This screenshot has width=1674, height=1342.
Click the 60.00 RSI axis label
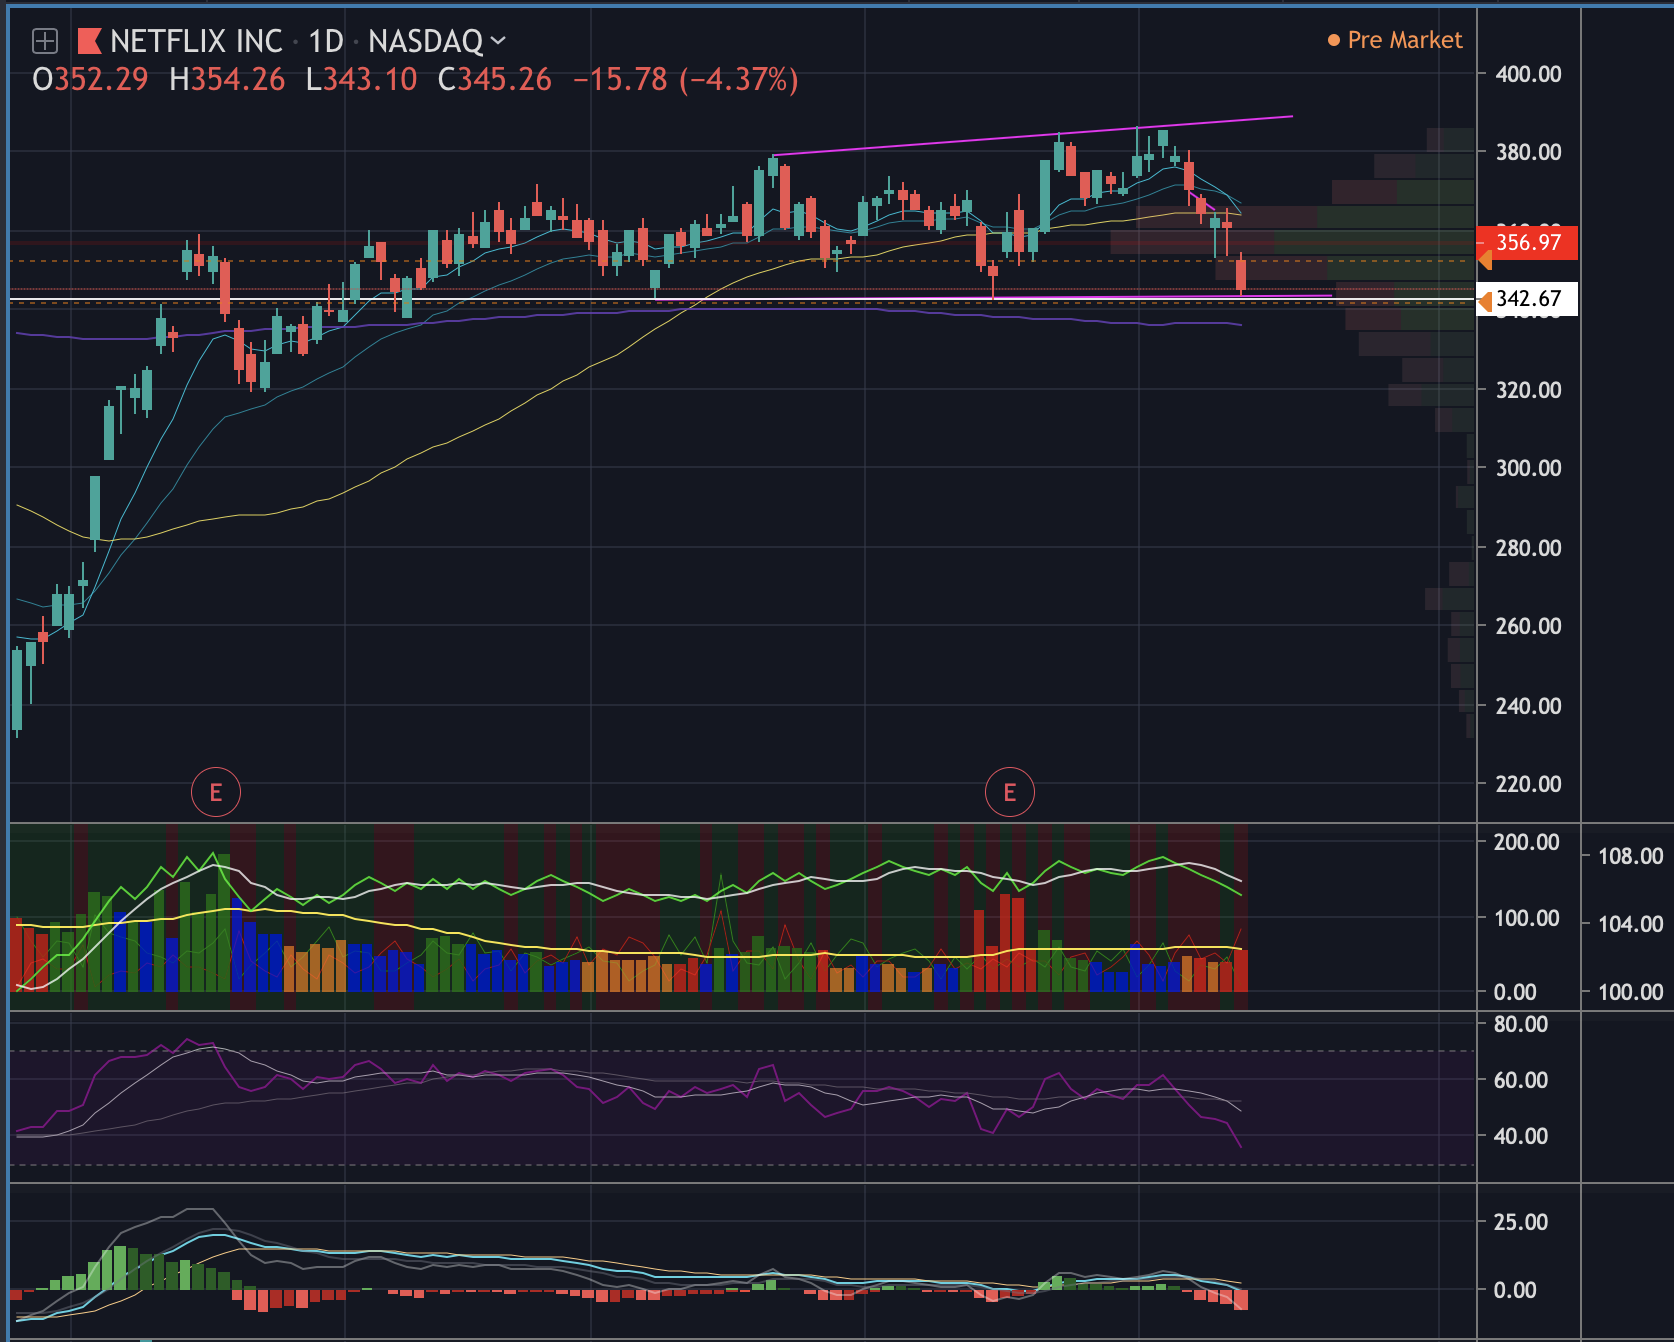(1520, 1080)
